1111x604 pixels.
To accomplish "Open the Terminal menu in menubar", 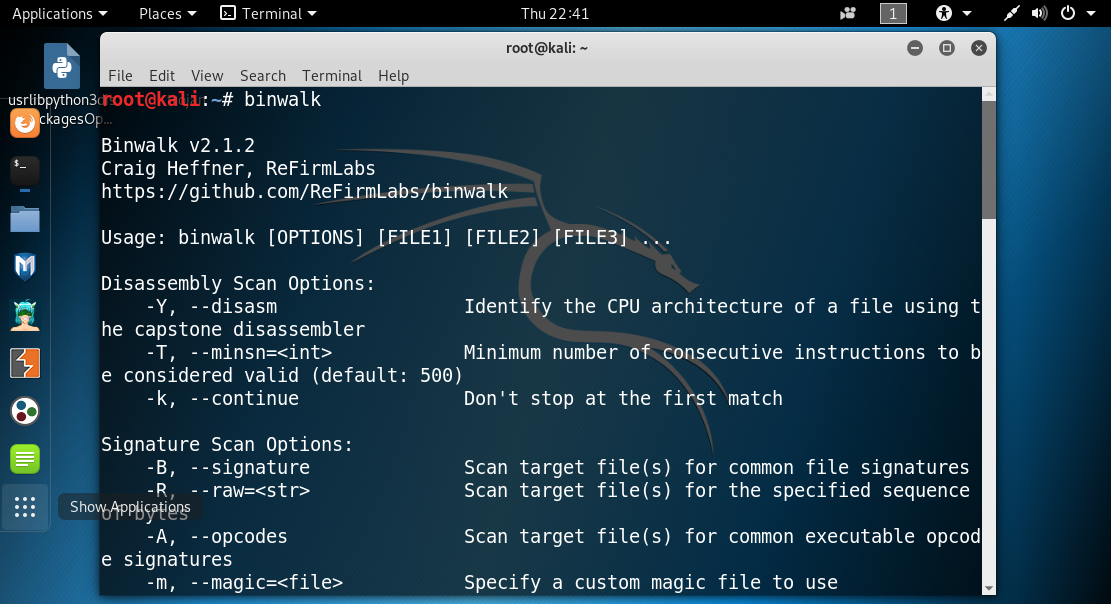I will tap(332, 76).
